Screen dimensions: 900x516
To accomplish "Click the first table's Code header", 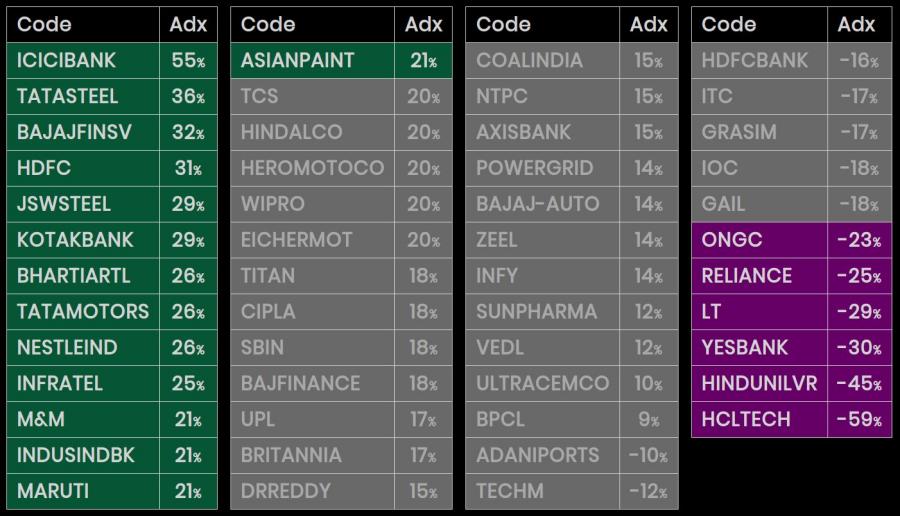I will tap(83, 25).
